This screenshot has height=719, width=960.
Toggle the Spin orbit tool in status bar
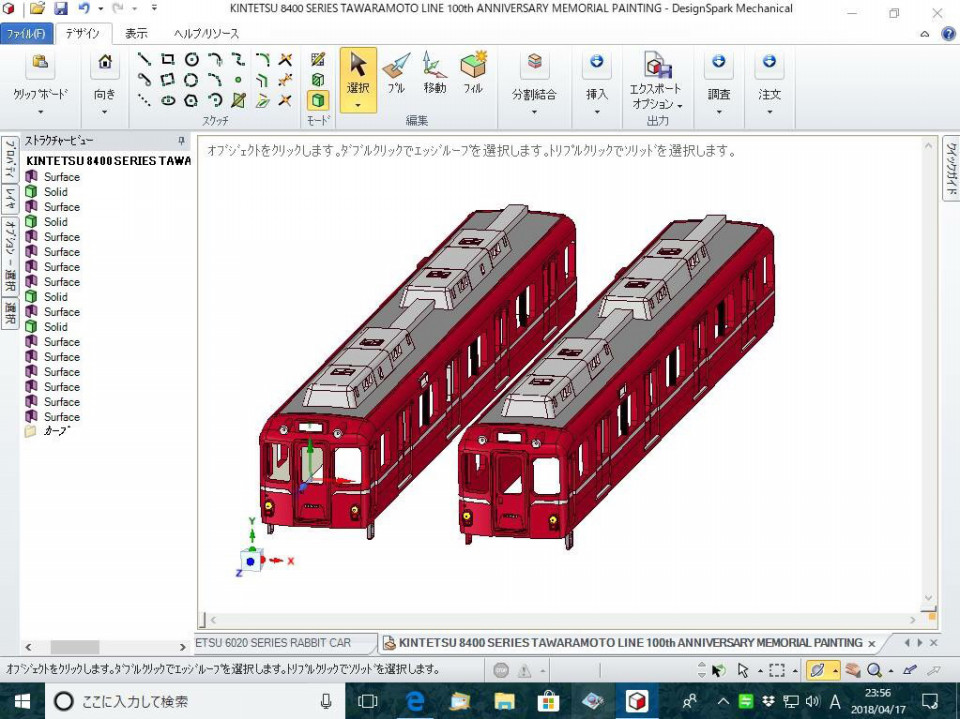tap(817, 670)
